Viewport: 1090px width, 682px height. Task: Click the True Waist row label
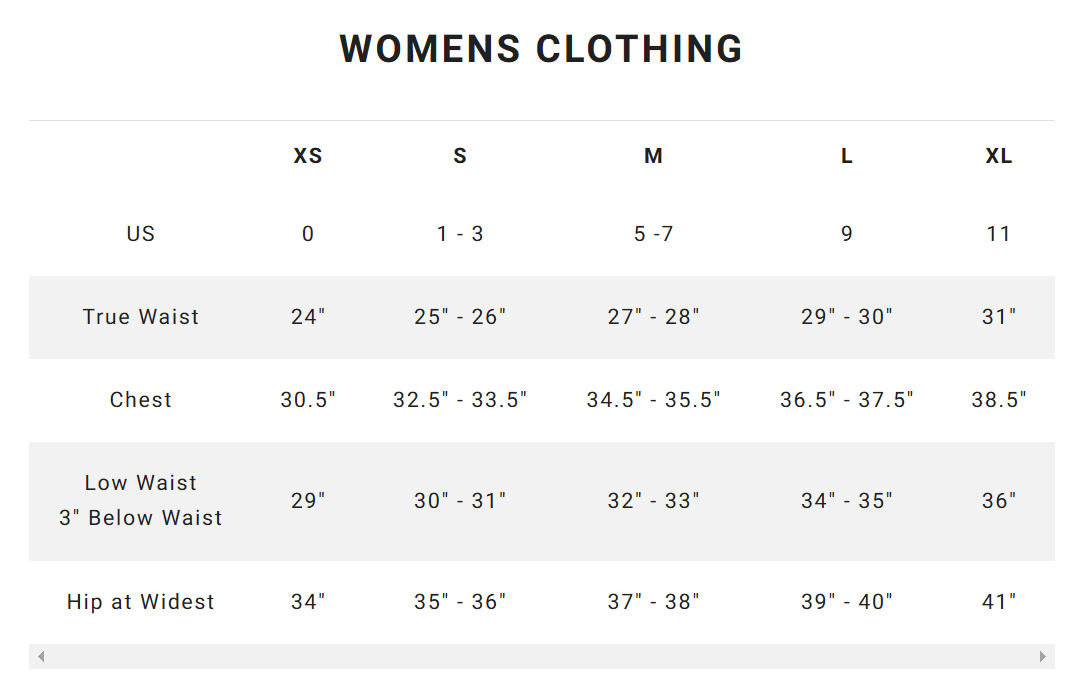tap(140, 317)
